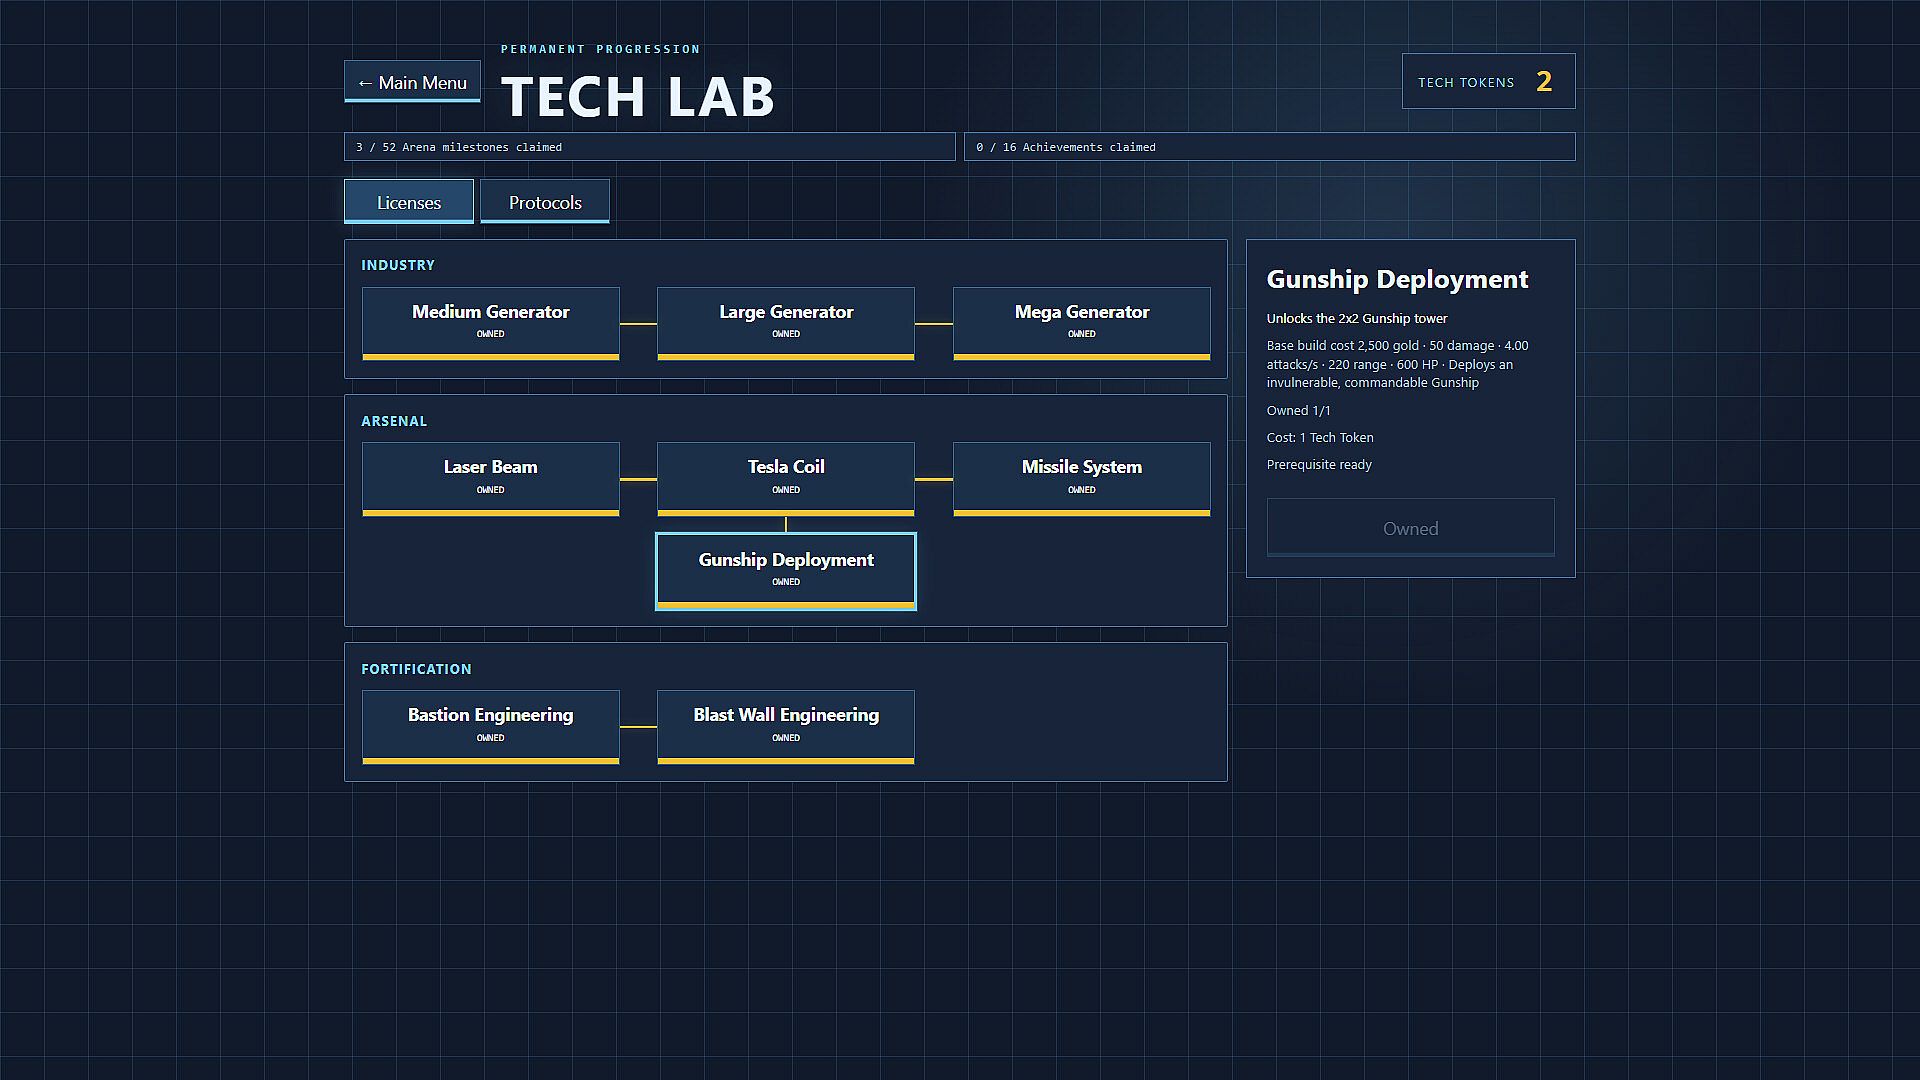Click the 'Prerequisite ready' text
Viewport: 1920px width, 1080px height.
click(x=1319, y=464)
